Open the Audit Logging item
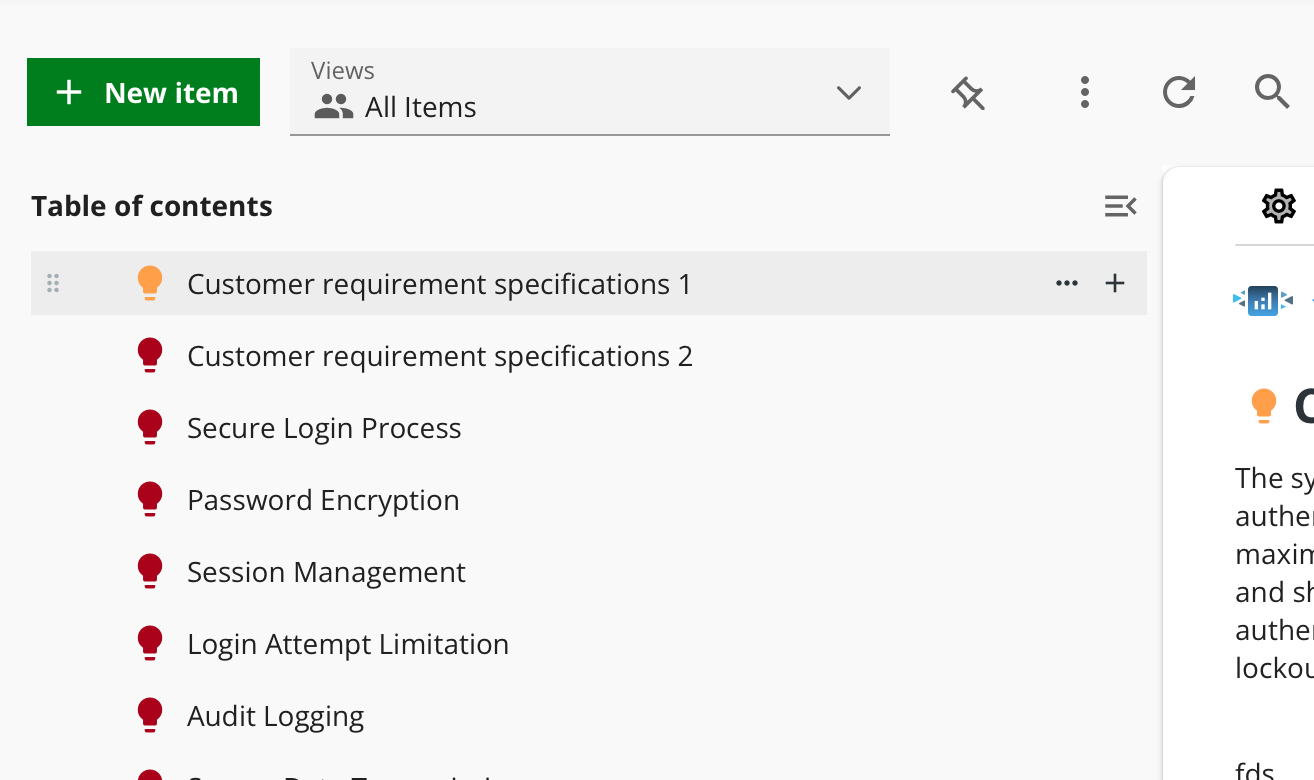The width and height of the screenshot is (1314, 780). 275,716
